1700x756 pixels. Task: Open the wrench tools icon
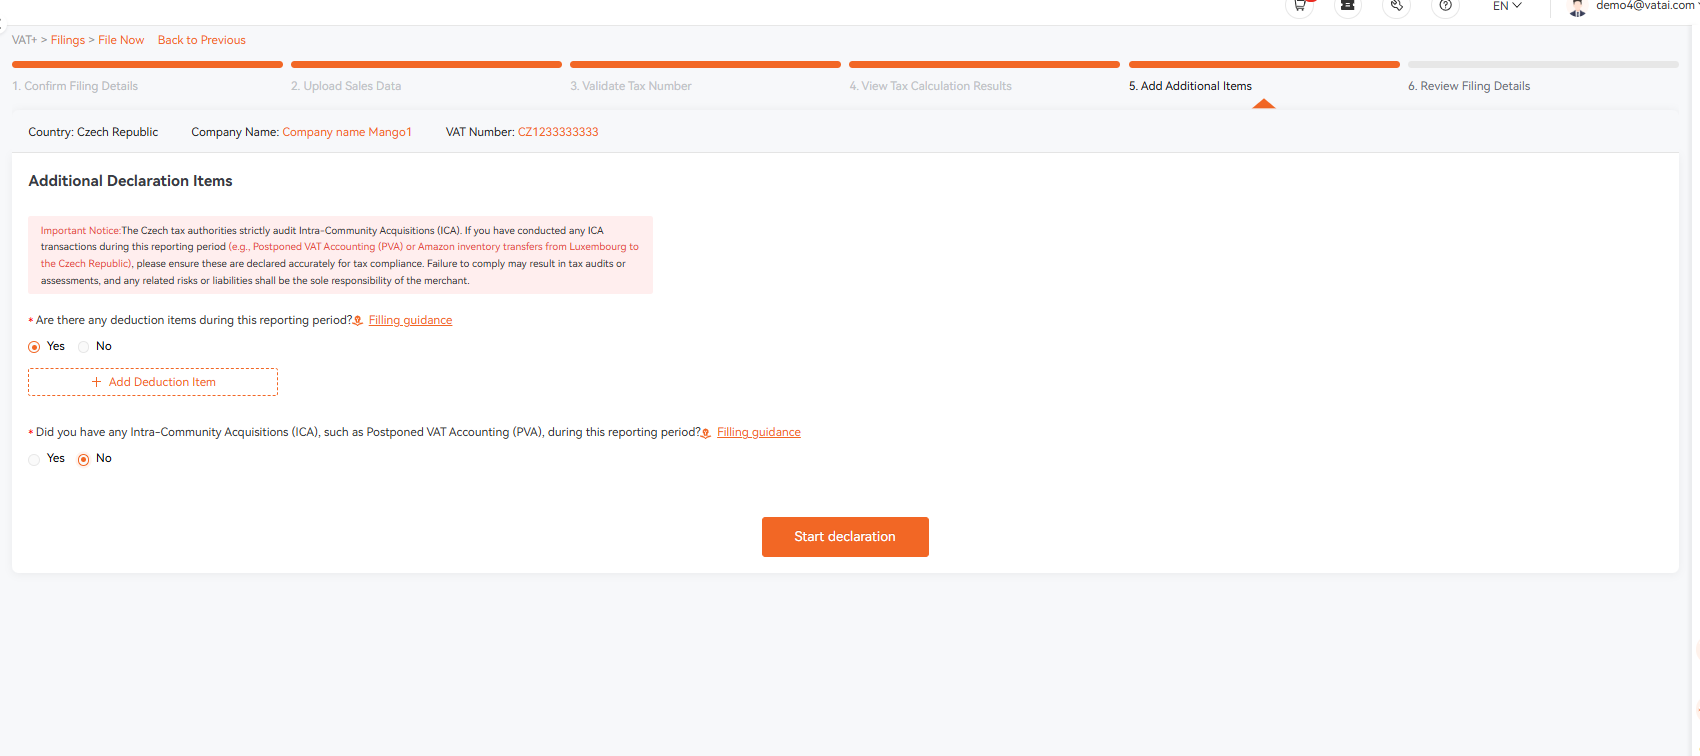[1396, 6]
